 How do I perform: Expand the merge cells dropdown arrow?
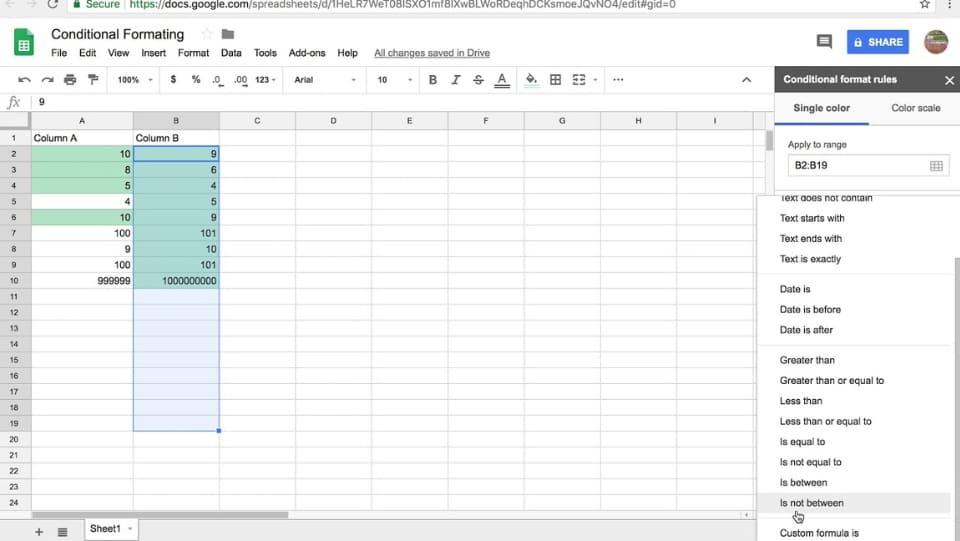click(594, 80)
